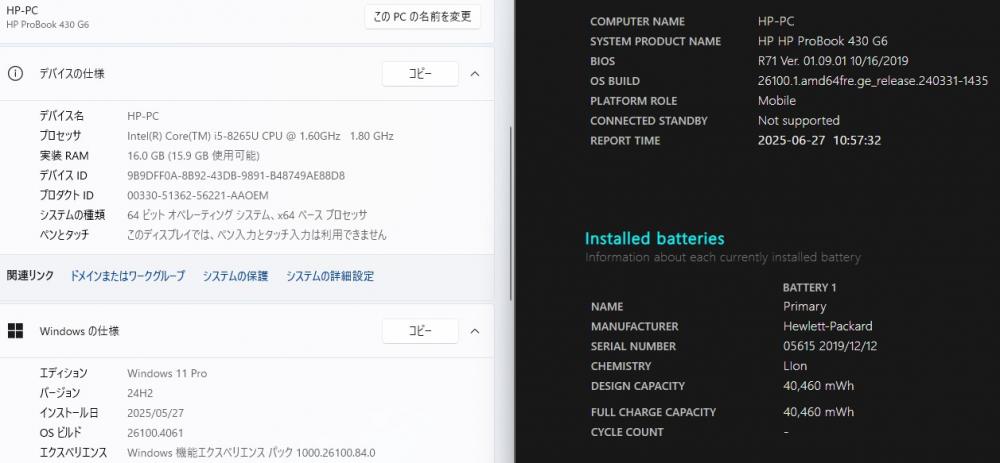Open ドメインまたはワークグループ link

128,276
